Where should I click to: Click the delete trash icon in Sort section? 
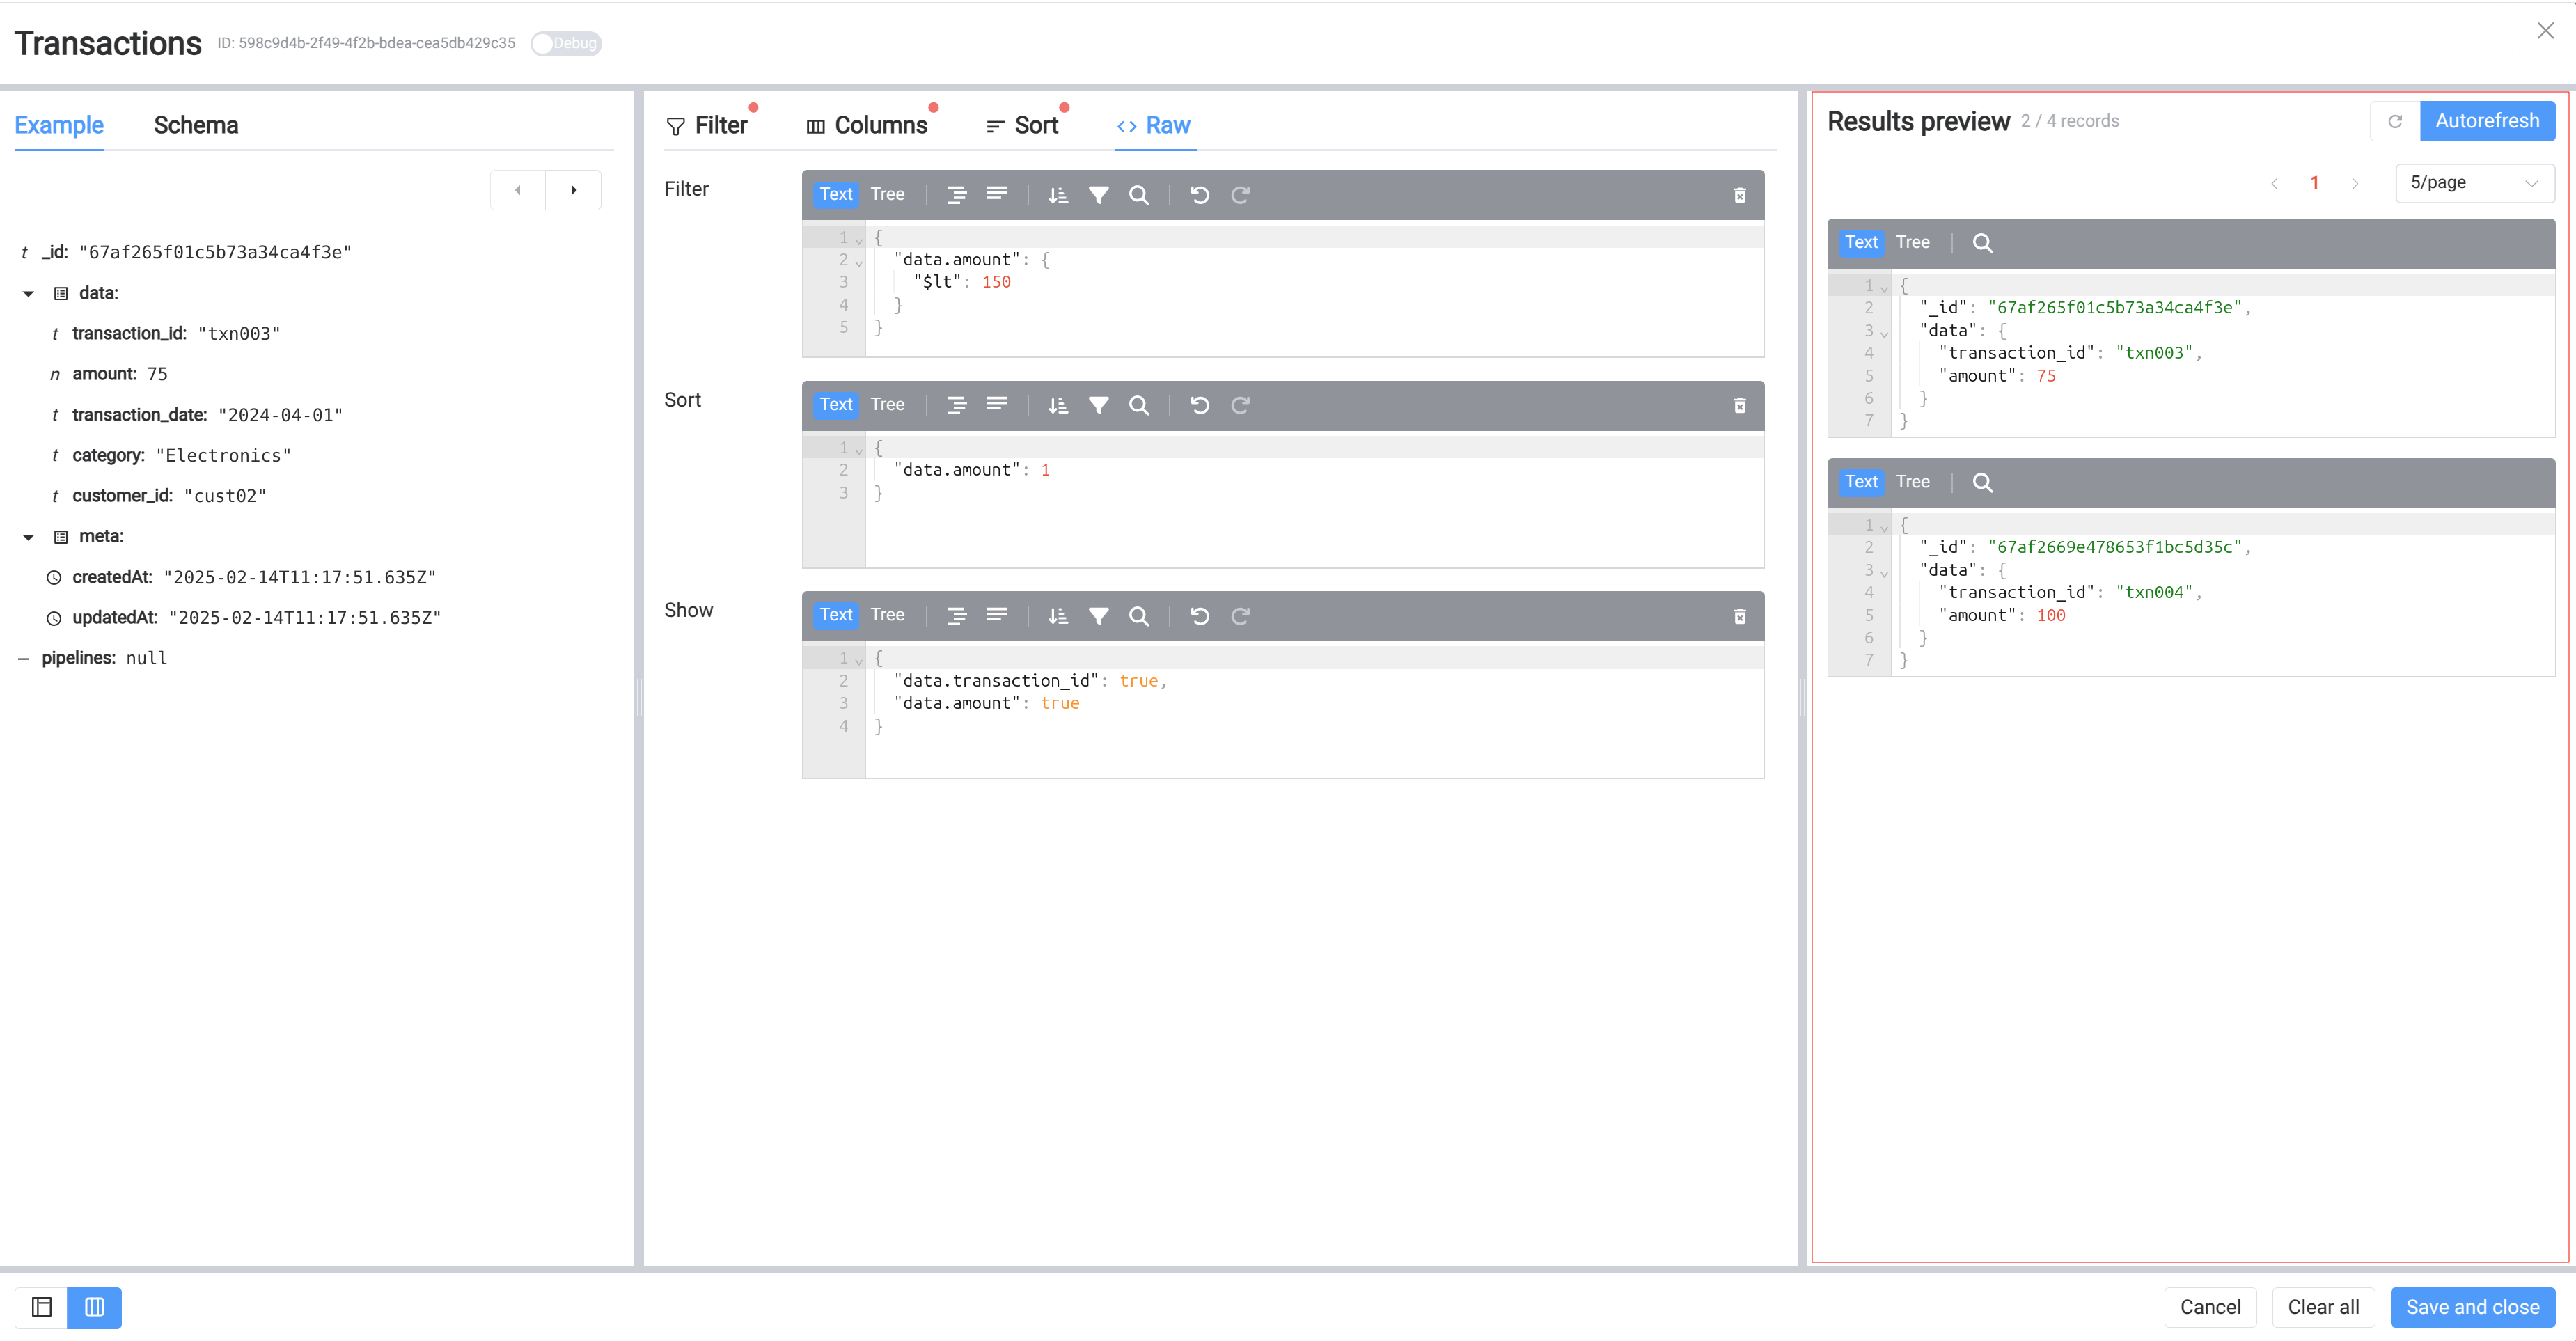1739,405
